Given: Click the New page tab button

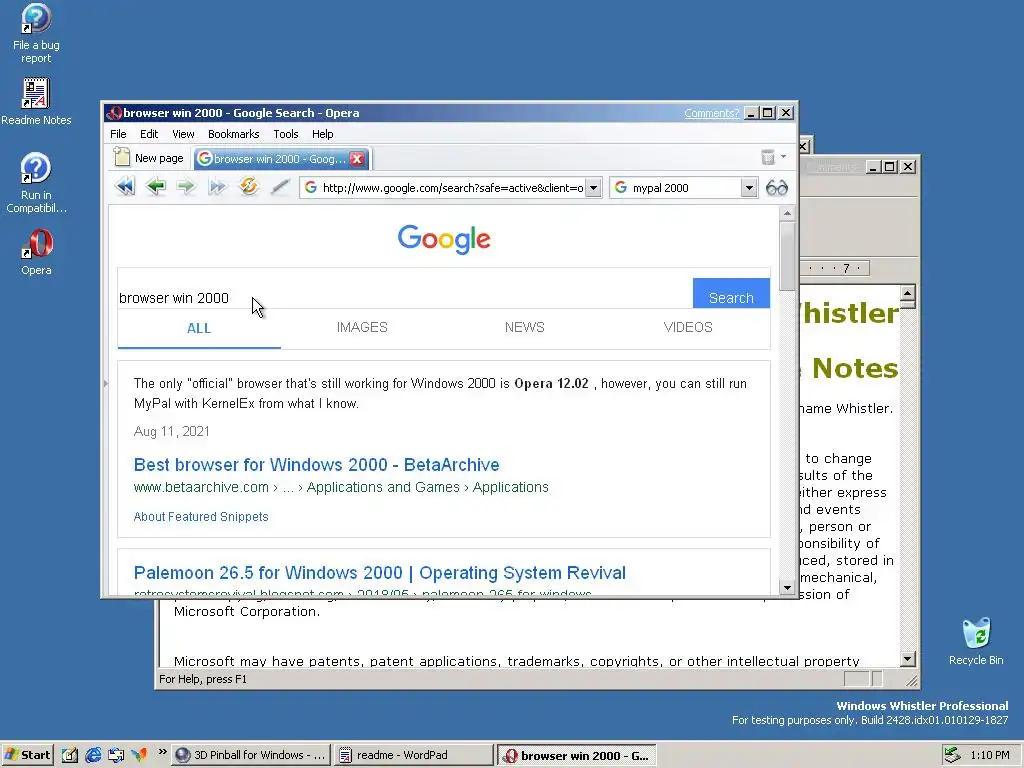Looking at the screenshot, I should click(149, 158).
